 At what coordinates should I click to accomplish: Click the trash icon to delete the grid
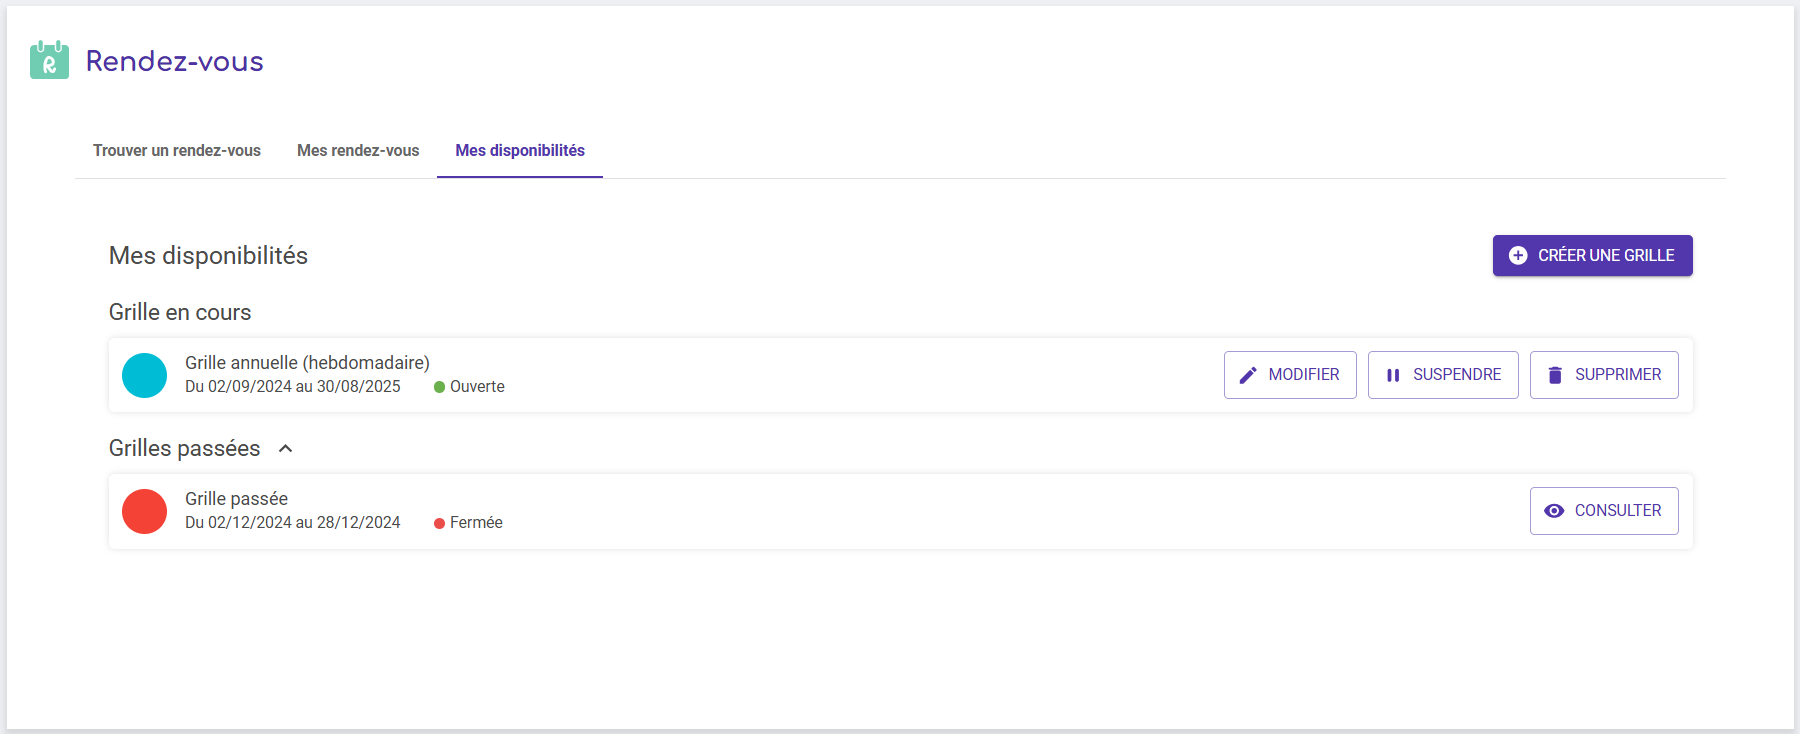pyautogui.click(x=1555, y=375)
